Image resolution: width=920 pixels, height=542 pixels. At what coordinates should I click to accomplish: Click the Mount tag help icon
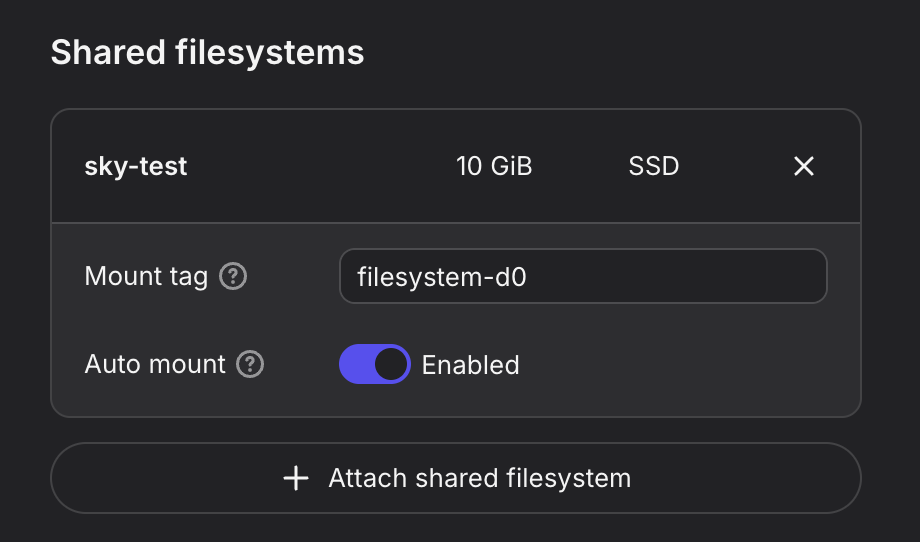pos(233,276)
